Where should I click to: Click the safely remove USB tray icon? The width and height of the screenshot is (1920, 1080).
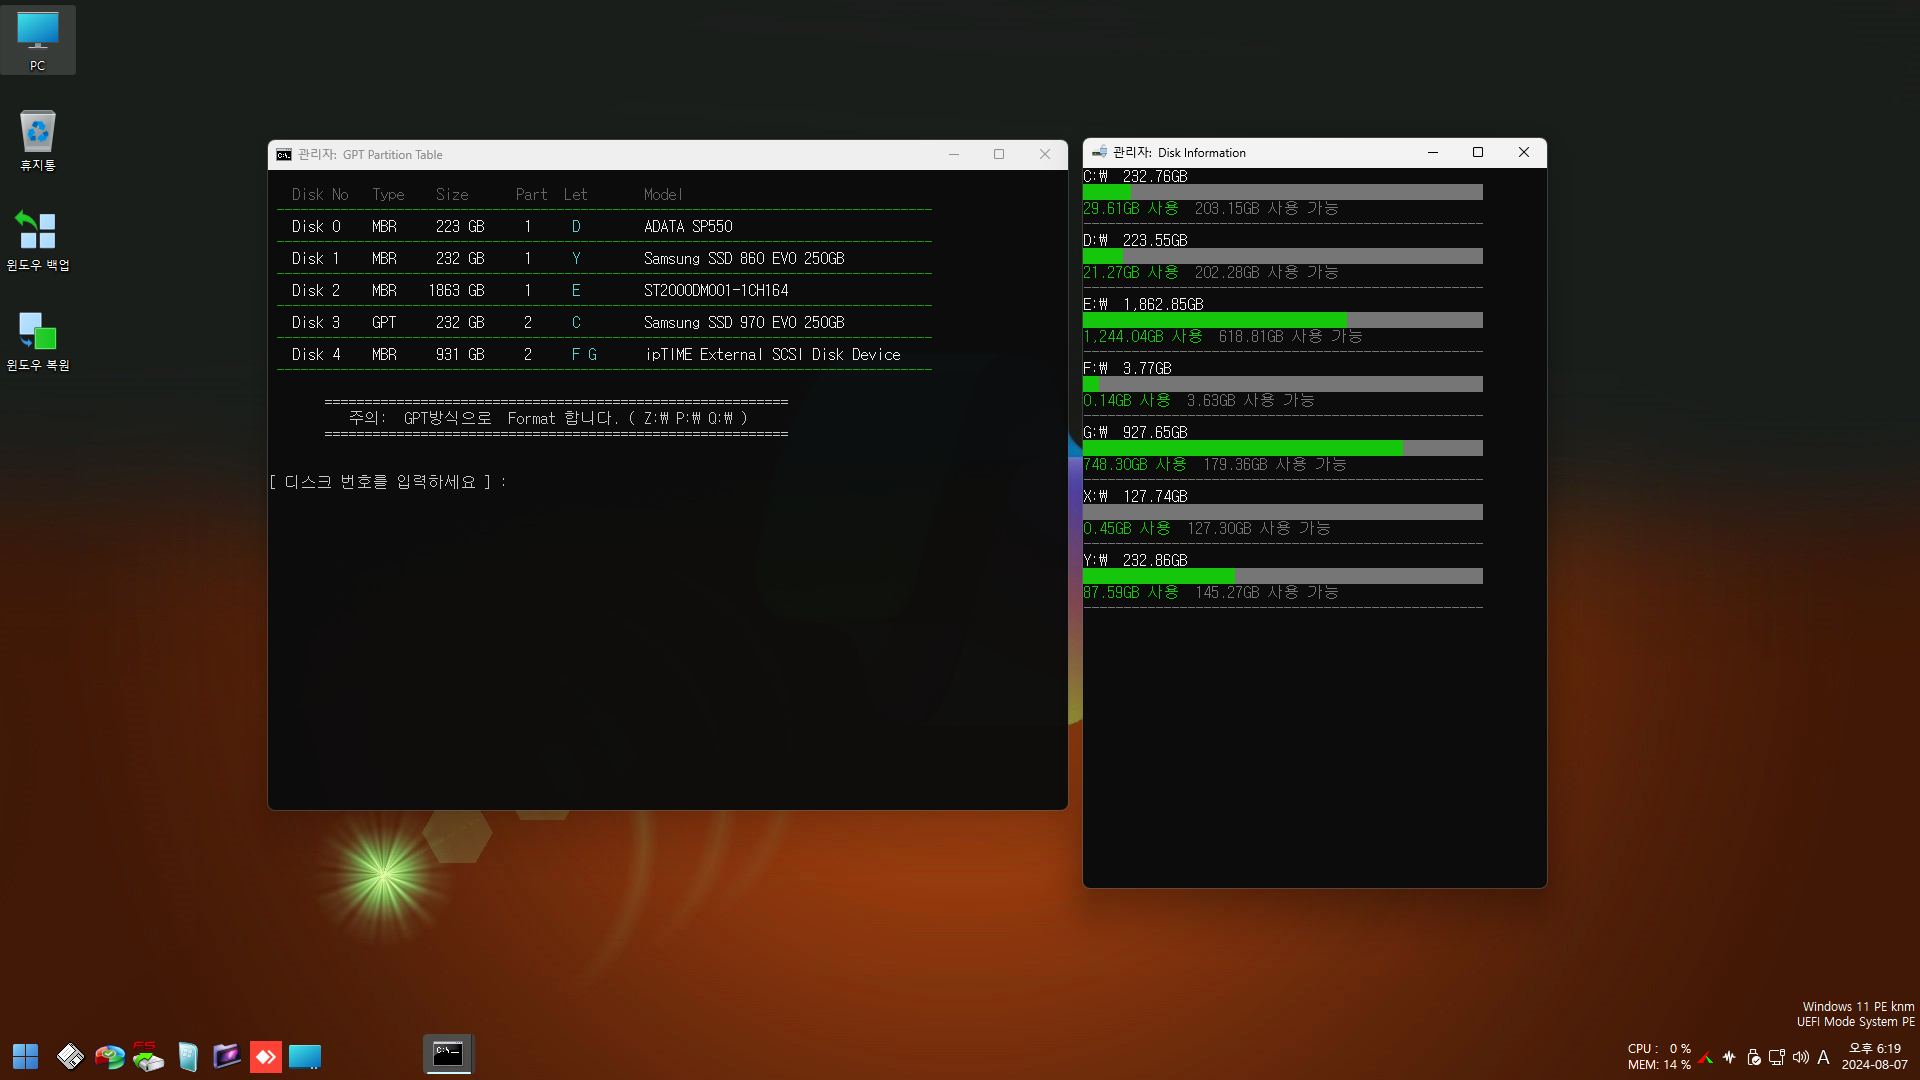pyautogui.click(x=1753, y=1057)
